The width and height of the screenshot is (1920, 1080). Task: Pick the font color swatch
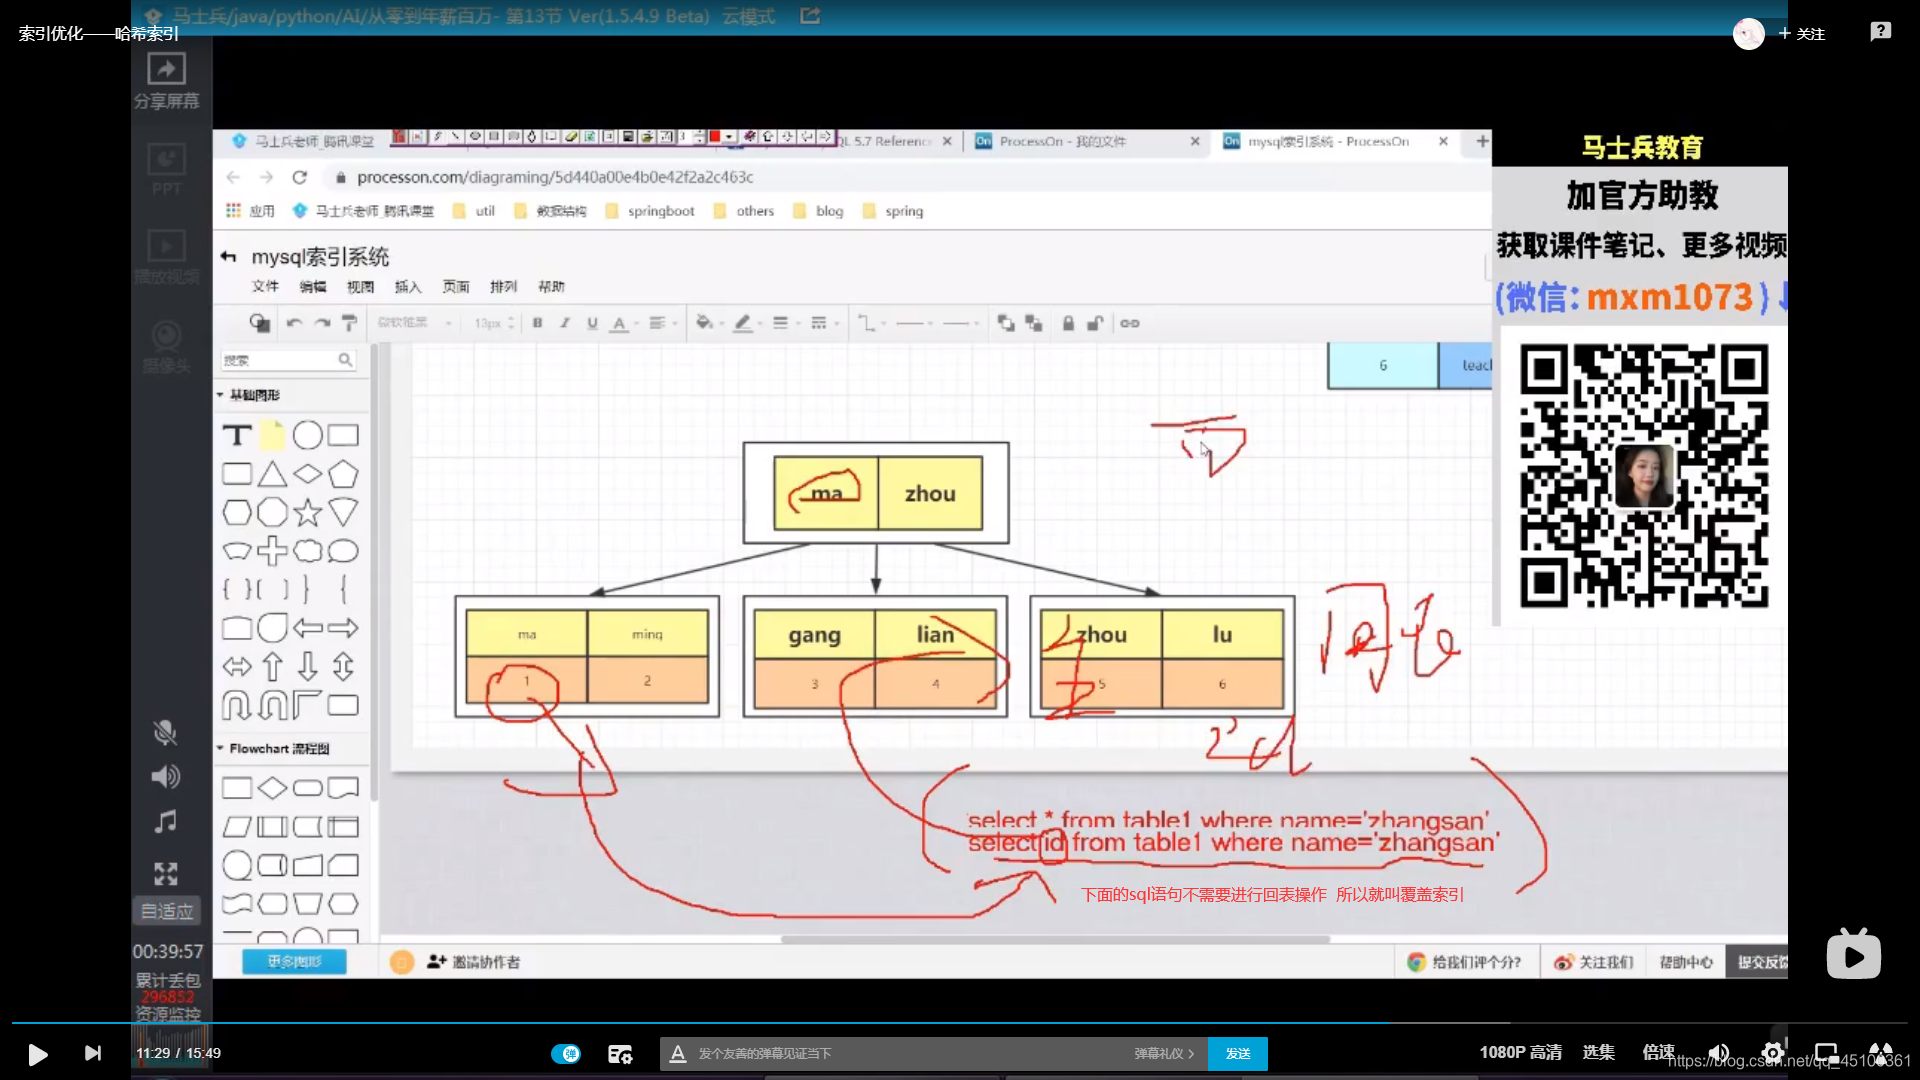coord(619,323)
